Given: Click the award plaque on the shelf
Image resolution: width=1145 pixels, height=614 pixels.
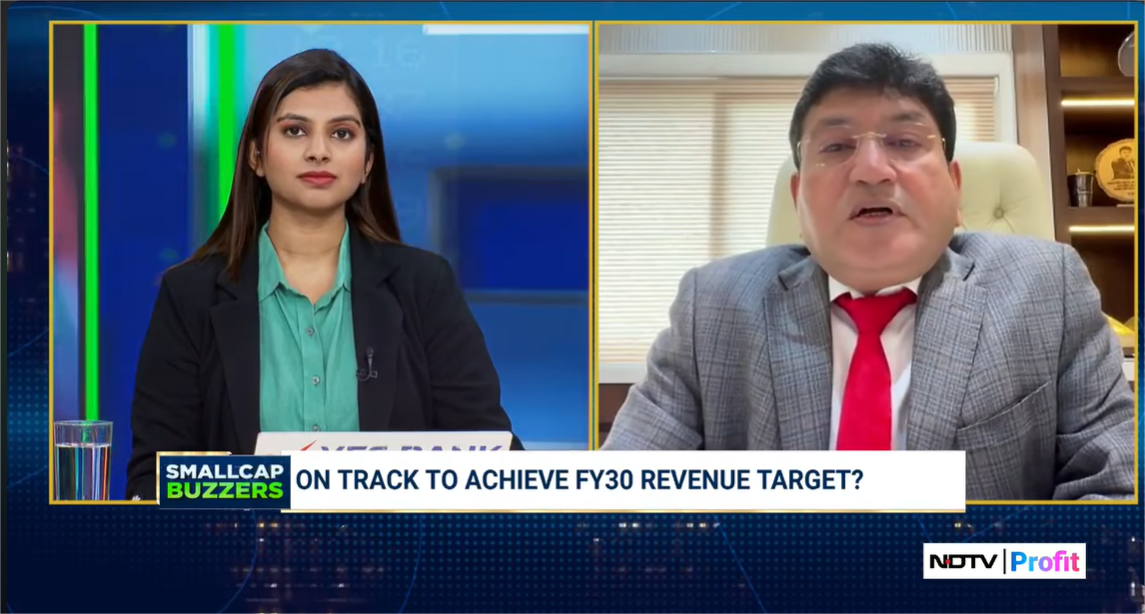Looking at the screenshot, I should coord(1114,168).
